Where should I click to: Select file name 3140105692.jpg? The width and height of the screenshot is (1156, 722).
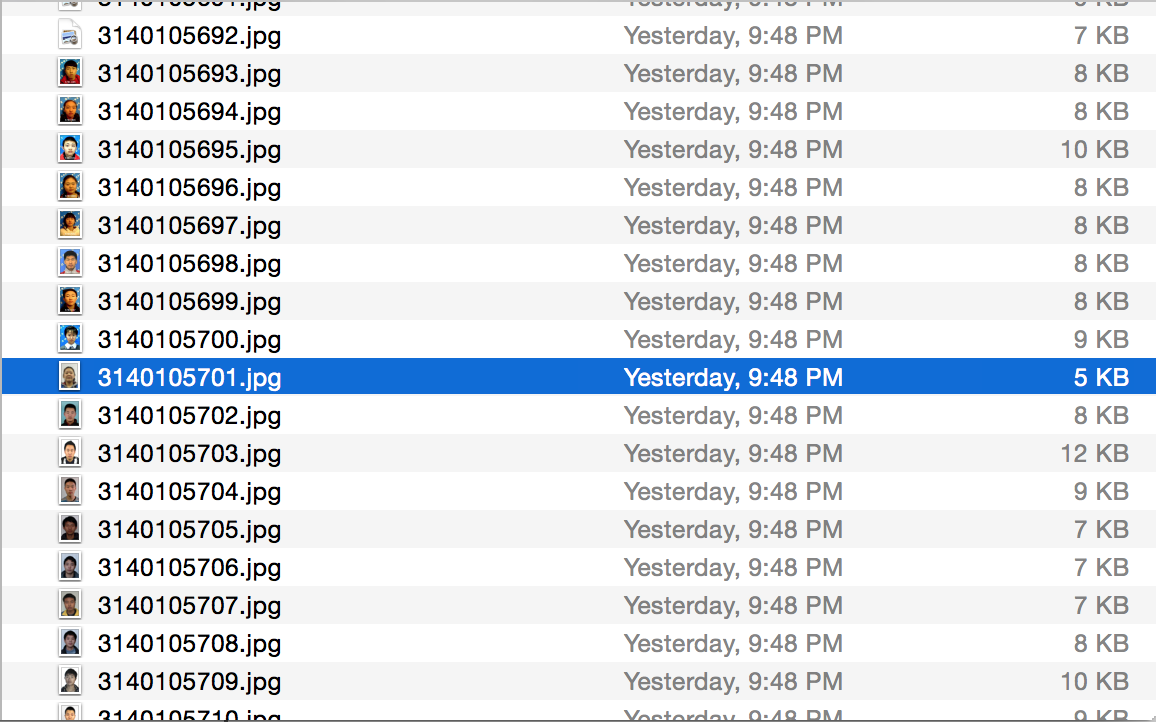189,36
